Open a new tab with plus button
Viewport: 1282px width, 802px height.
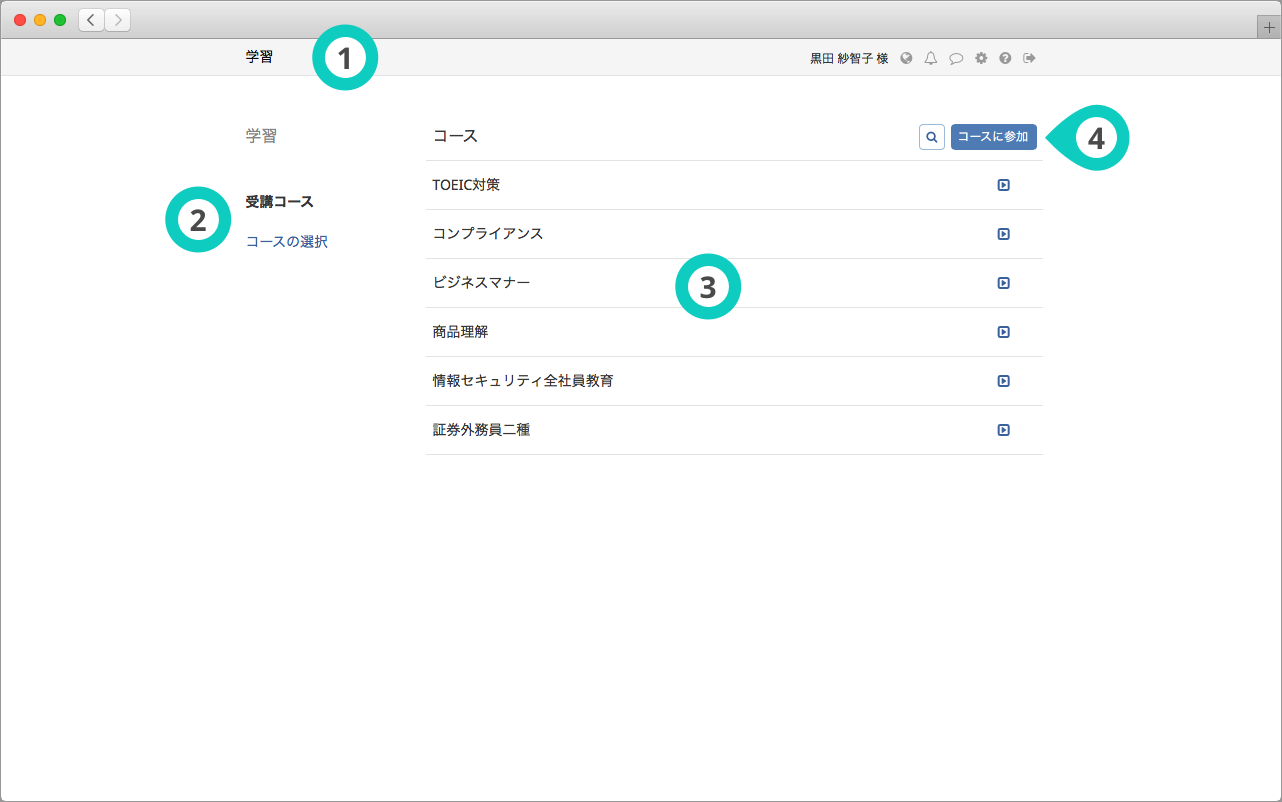1269,28
